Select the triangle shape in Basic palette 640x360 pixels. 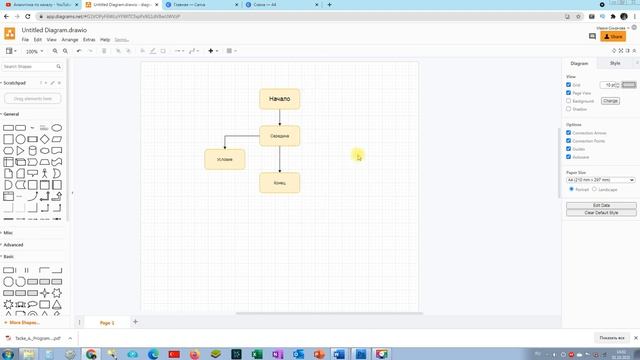(57, 304)
